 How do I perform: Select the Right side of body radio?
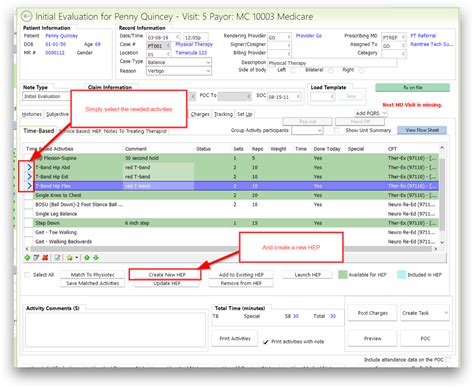click(361, 70)
